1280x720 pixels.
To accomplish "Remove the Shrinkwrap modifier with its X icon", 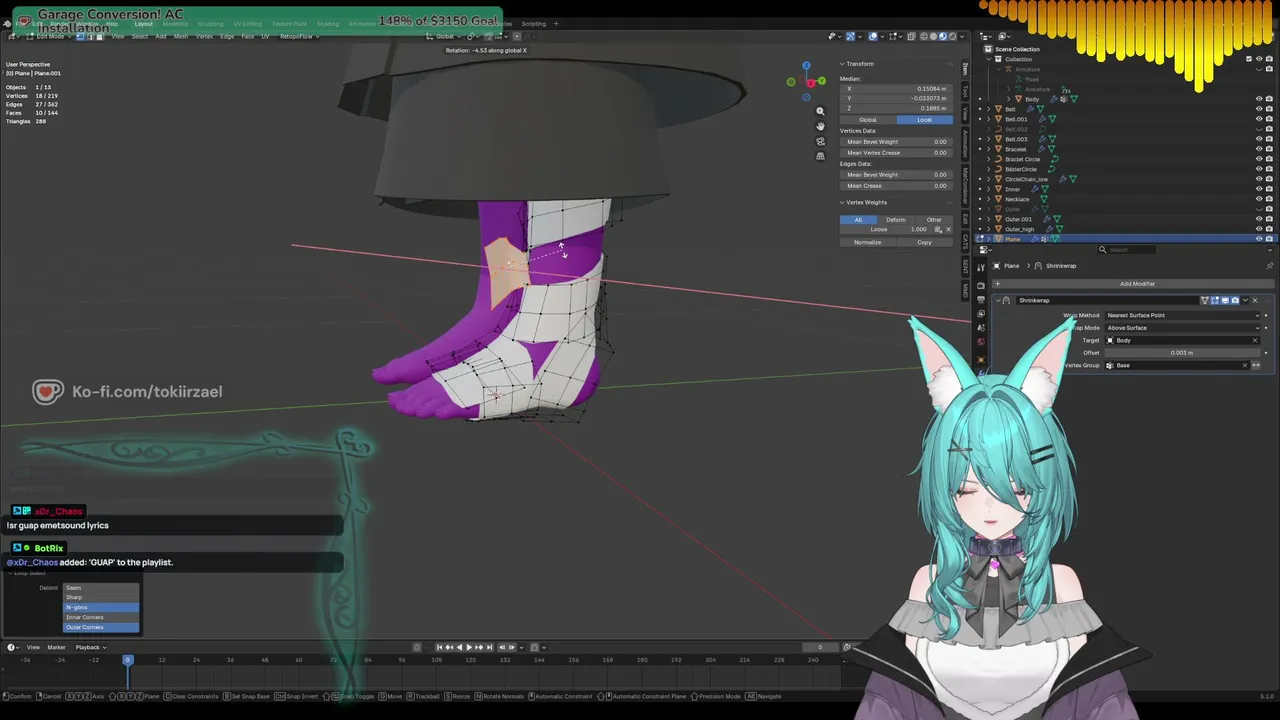I will (x=1255, y=300).
